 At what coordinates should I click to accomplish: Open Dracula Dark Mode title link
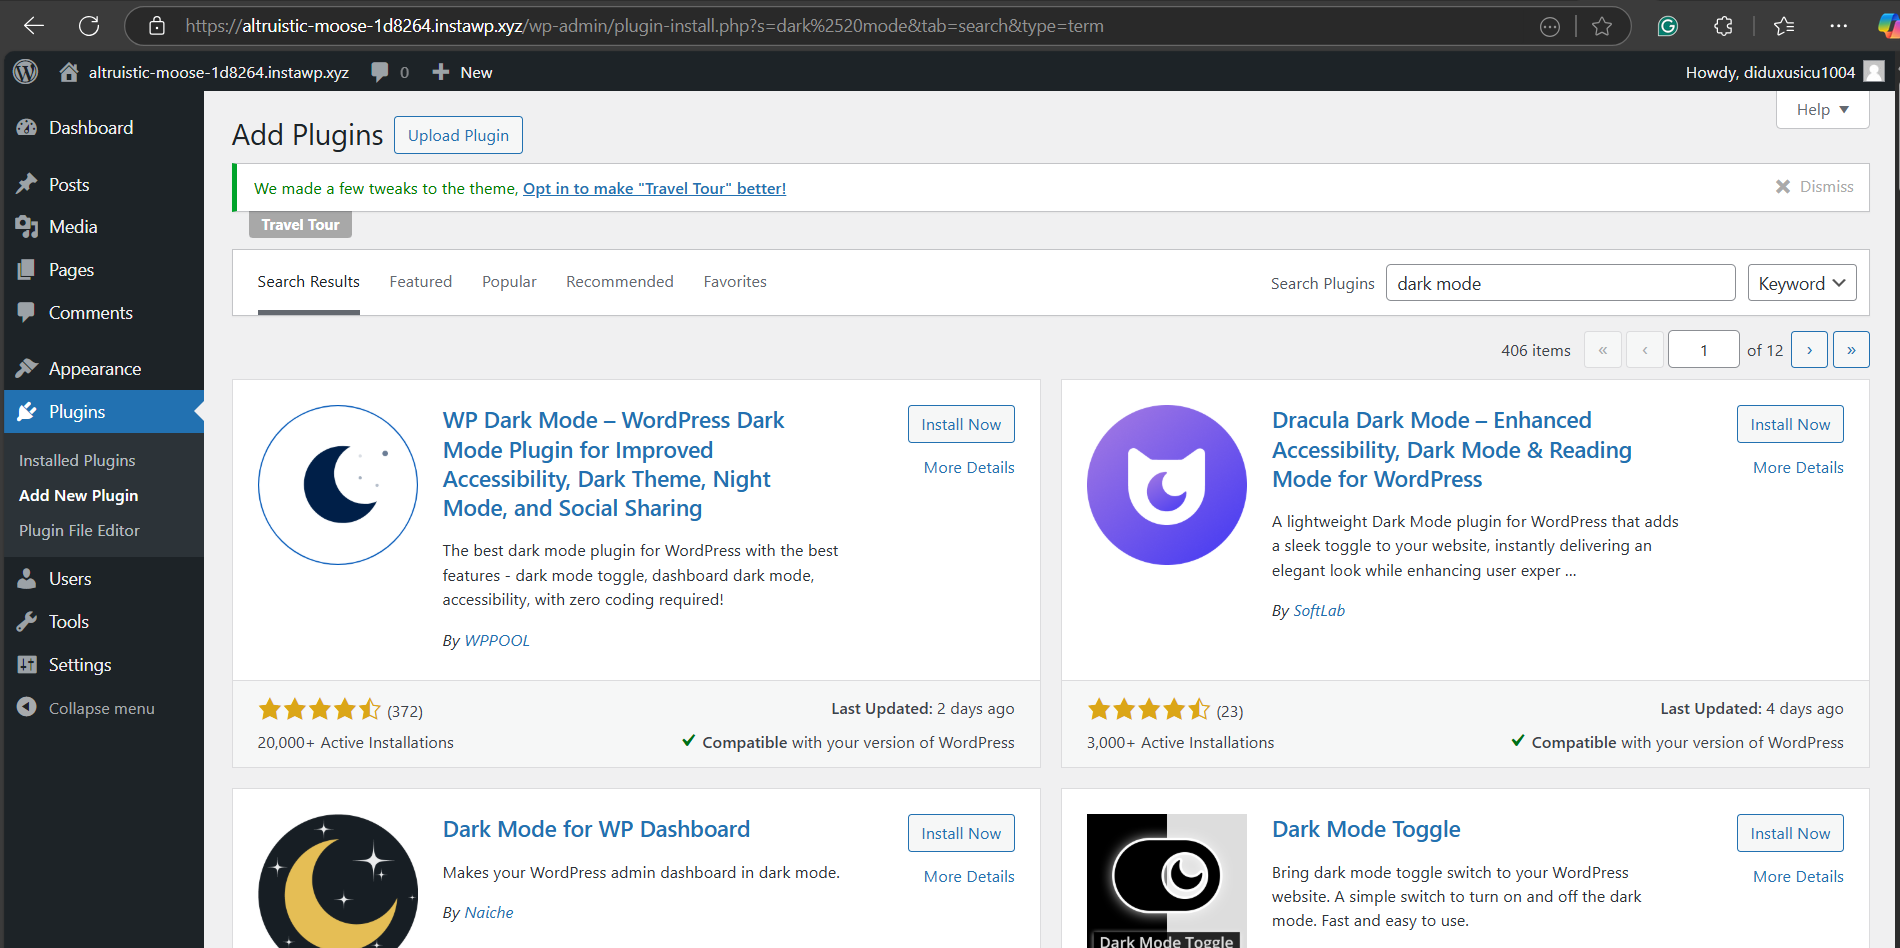[1452, 450]
